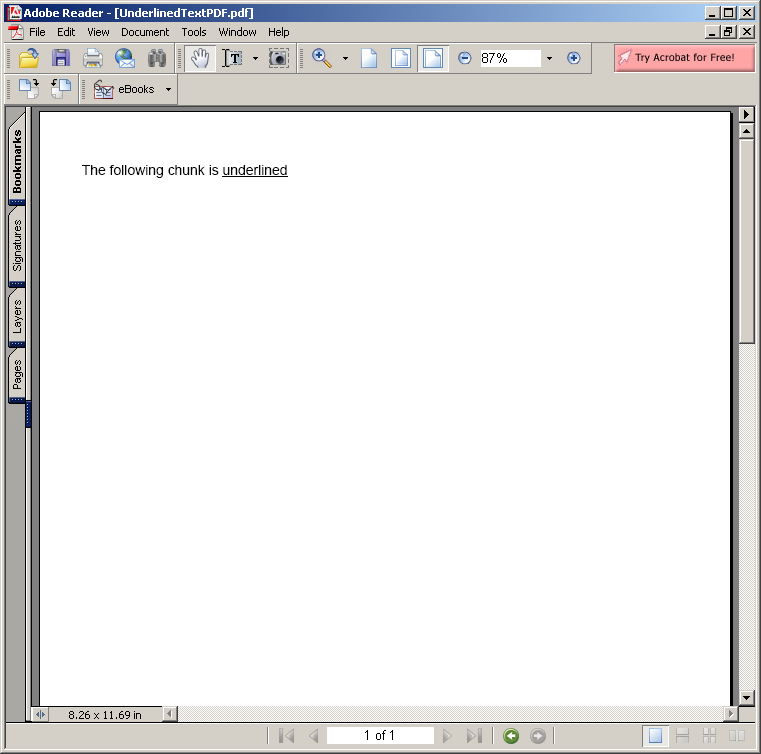The width and height of the screenshot is (761, 754).
Task: Open the Edit menu
Action: (66, 33)
